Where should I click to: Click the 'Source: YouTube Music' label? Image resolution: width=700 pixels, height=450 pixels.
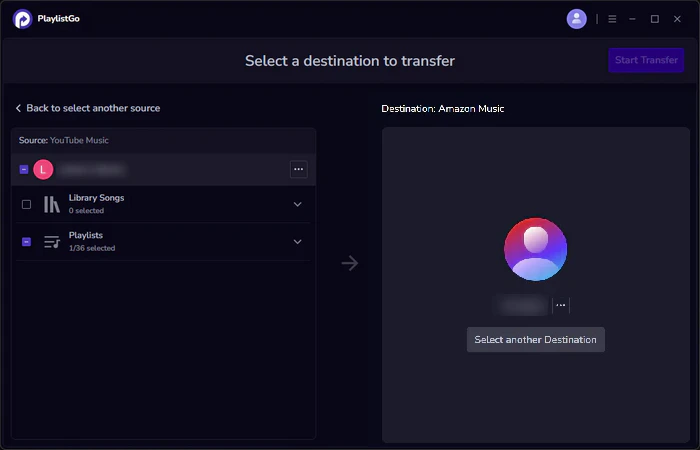[64, 140]
